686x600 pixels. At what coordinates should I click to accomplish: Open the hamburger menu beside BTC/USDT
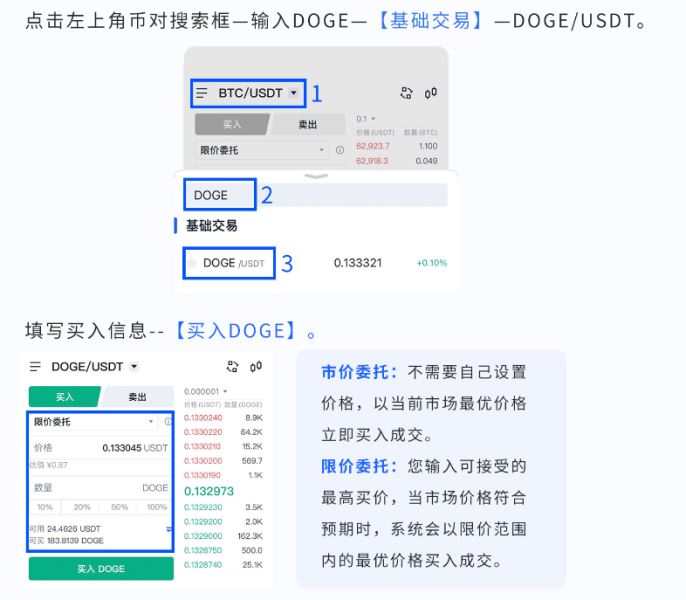[202, 93]
